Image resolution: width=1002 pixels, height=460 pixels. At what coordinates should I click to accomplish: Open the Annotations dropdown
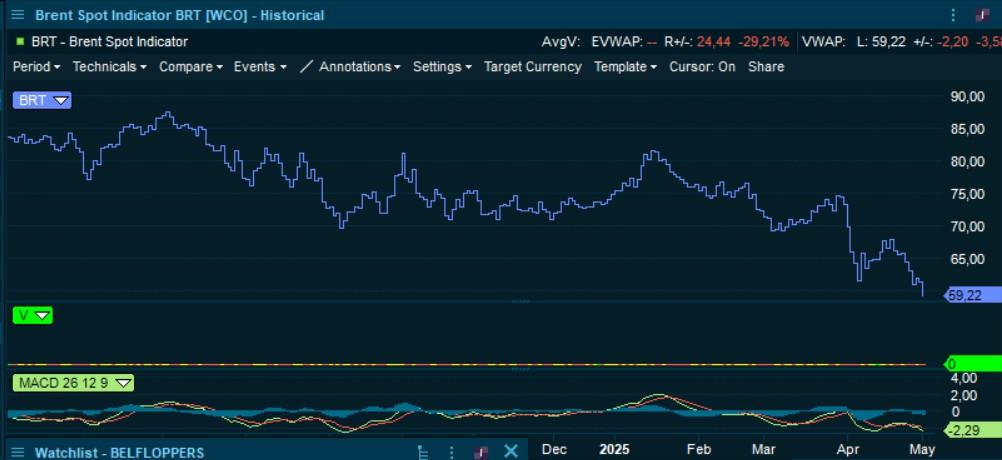360,66
